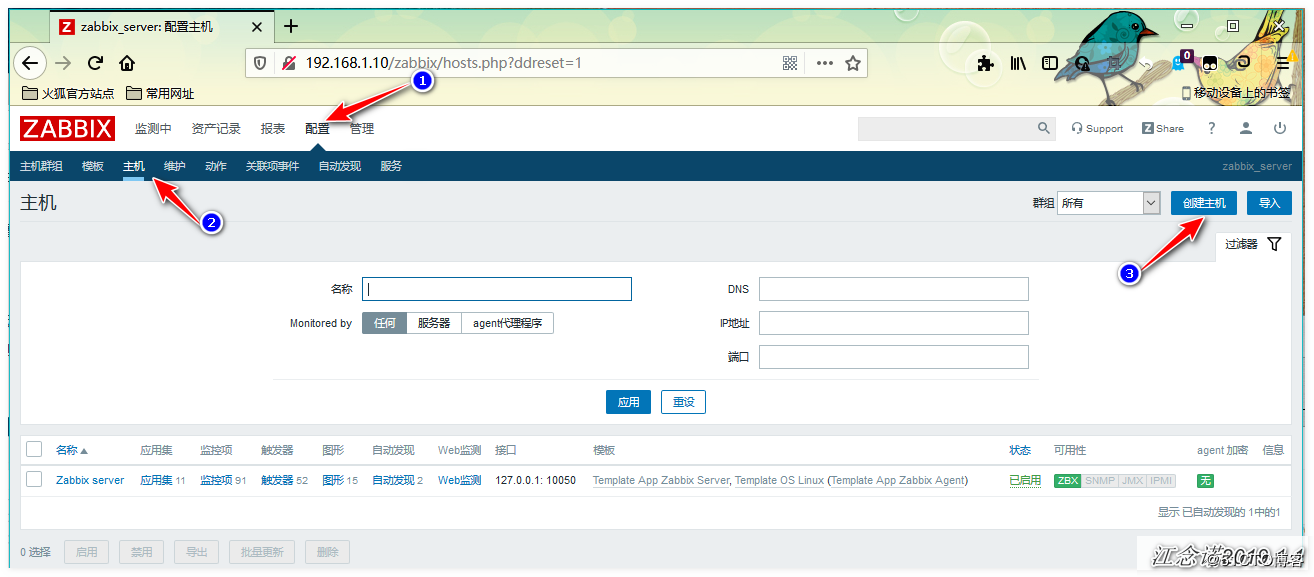Go to 关联项事件 submenu

coord(272,166)
